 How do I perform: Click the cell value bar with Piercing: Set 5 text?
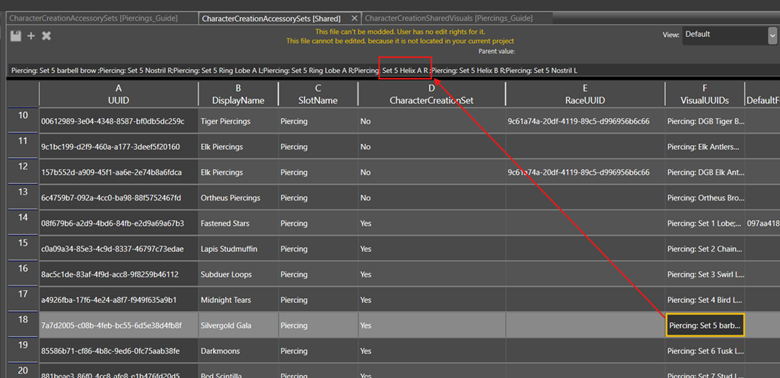click(393, 71)
